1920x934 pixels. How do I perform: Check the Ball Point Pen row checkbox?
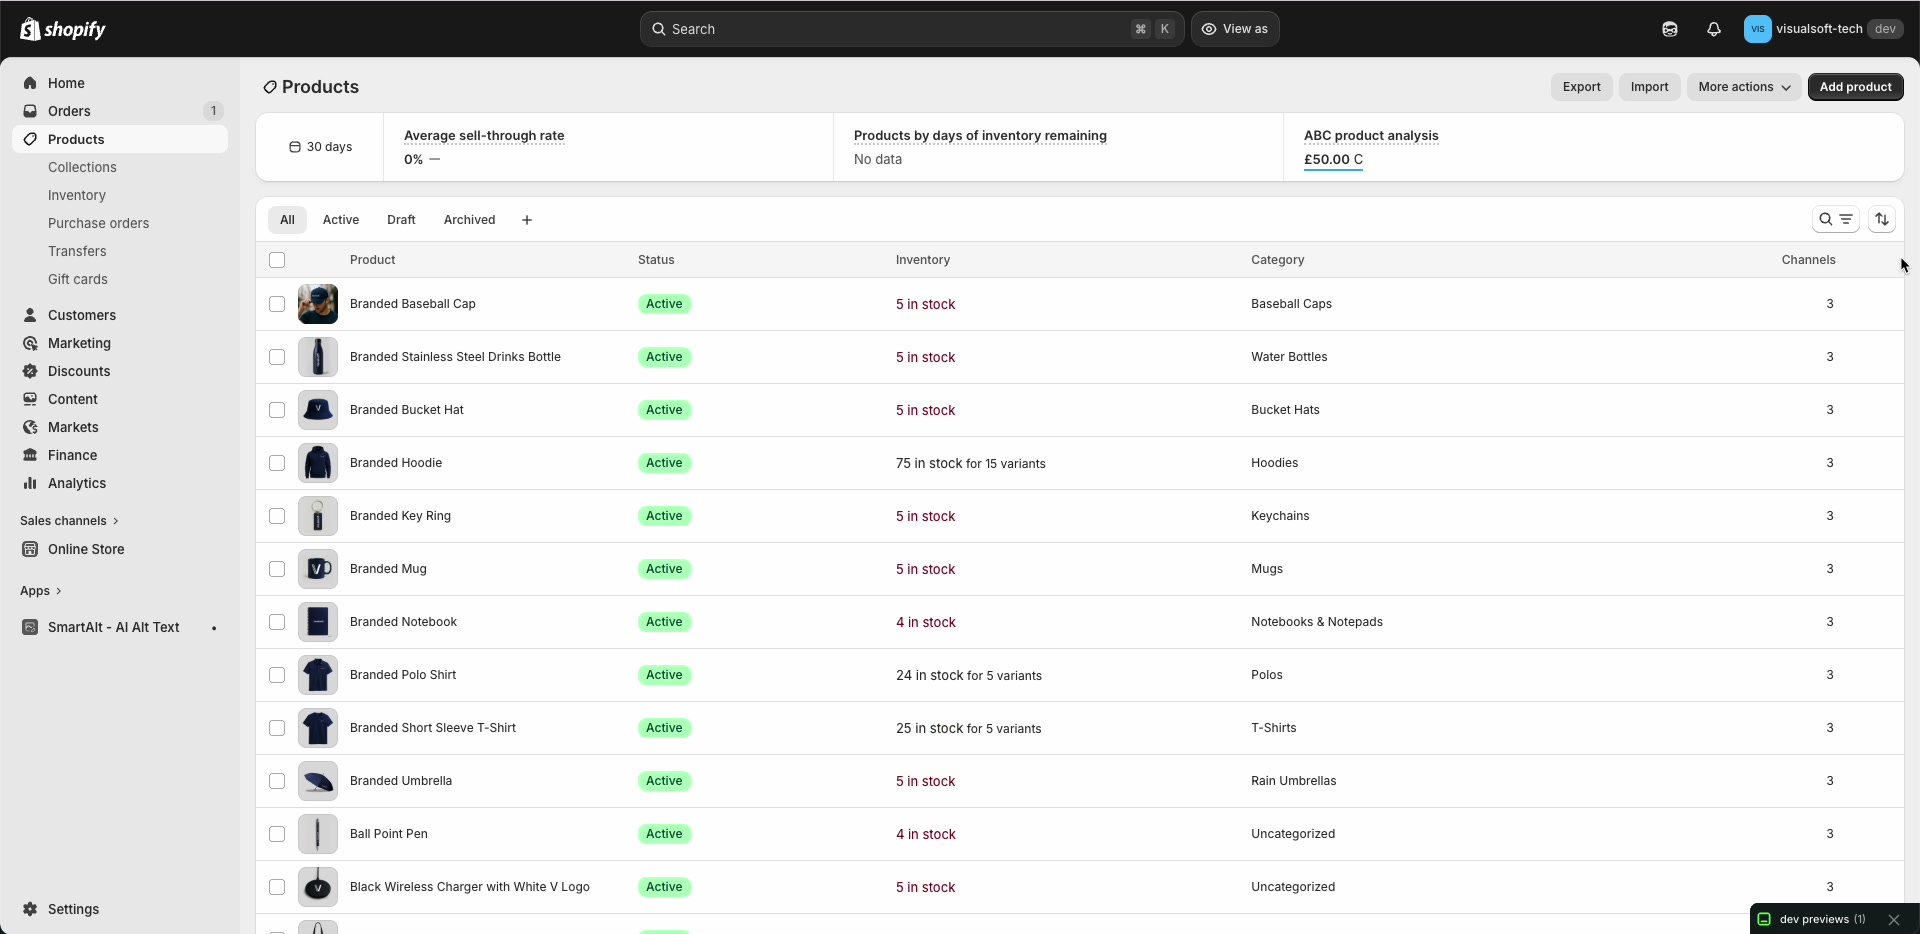pyautogui.click(x=277, y=833)
